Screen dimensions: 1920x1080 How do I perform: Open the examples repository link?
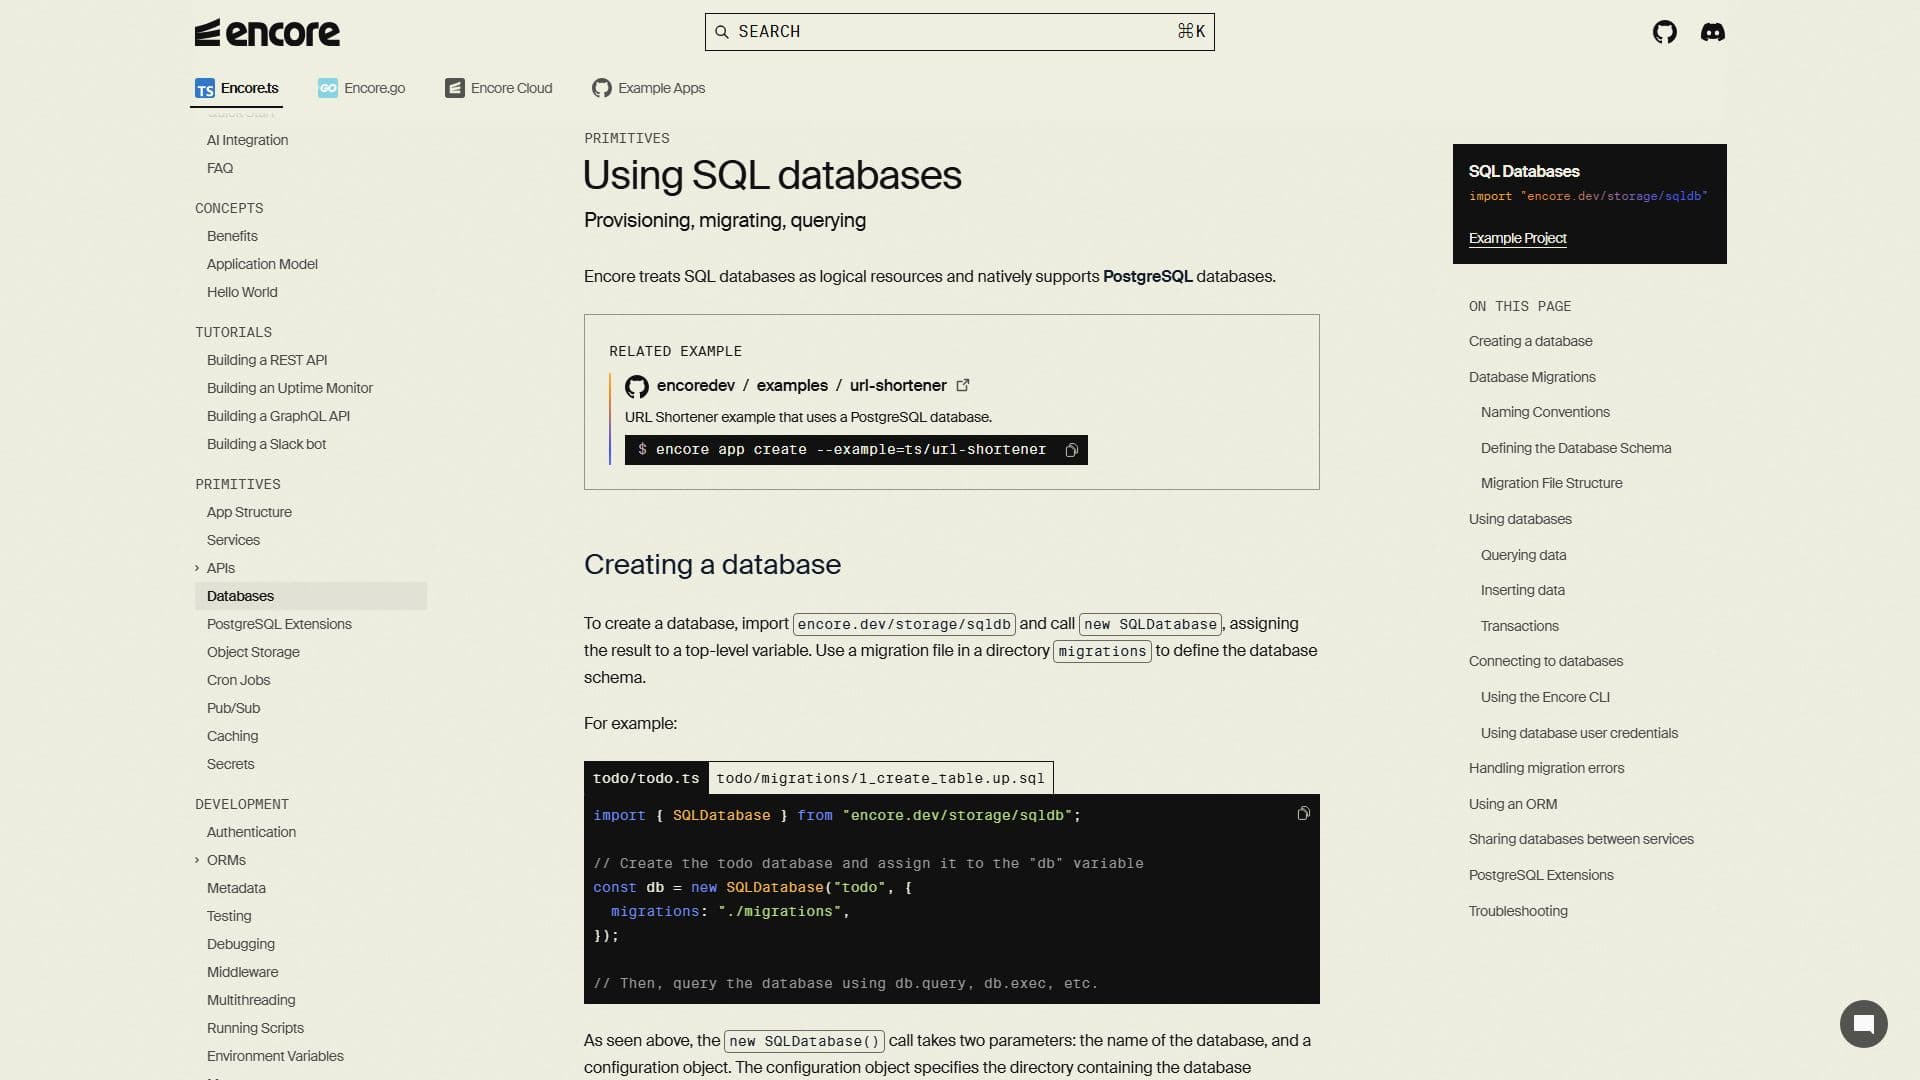791,386
